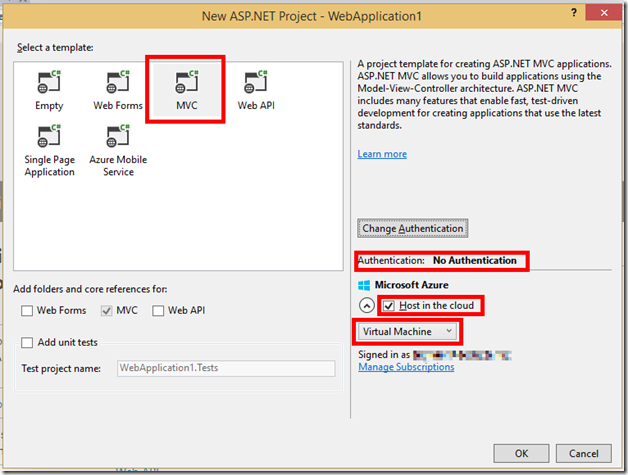Screen dimensions: 628x475
Task: Click the Microsoft Azure Windows logo
Action: [364, 285]
